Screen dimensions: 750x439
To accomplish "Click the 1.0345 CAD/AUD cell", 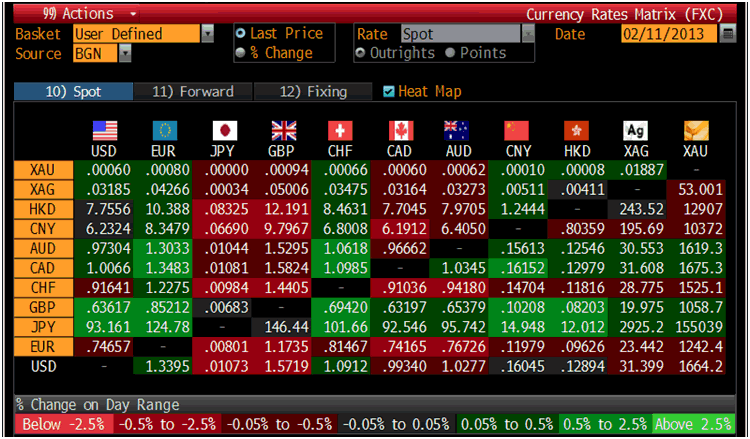I will tap(459, 268).
